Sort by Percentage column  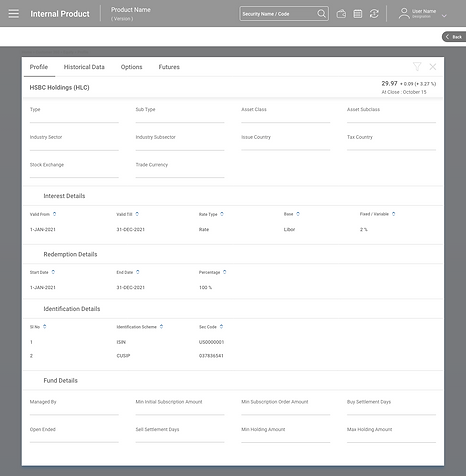pos(224,272)
